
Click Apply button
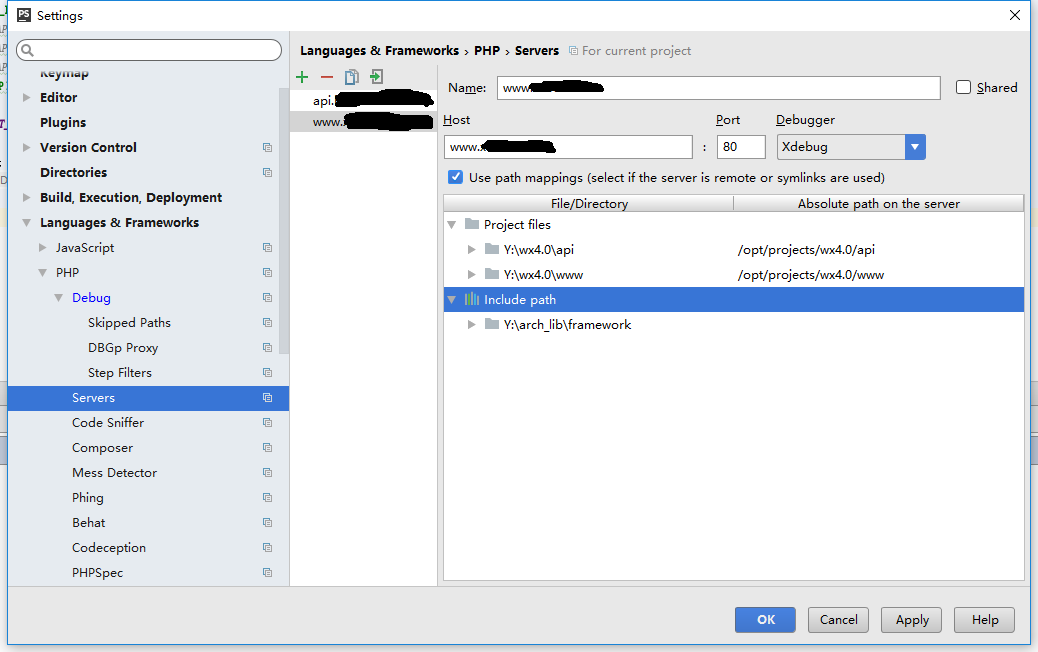point(911,620)
